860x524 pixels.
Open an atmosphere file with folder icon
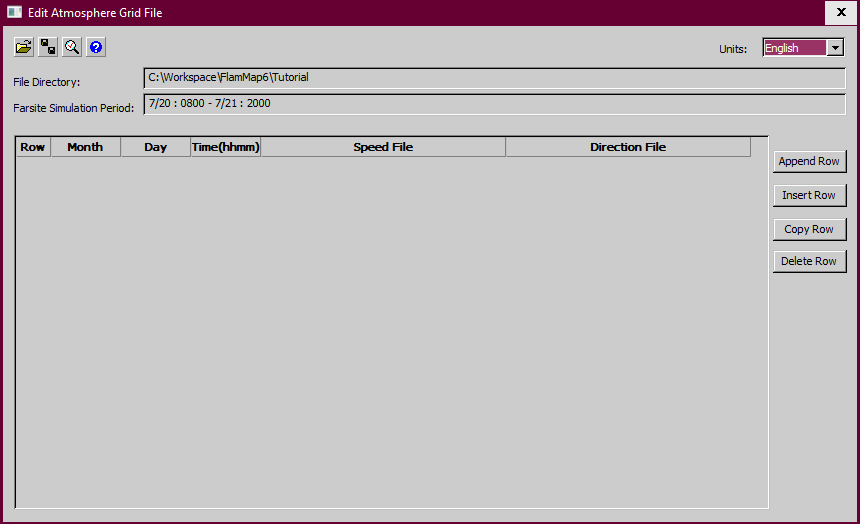pos(24,47)
